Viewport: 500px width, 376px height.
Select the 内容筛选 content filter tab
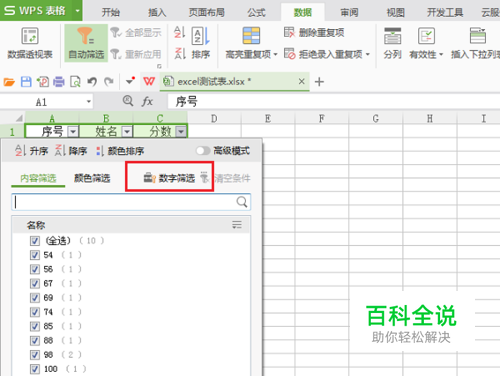[x=38, y=178]
